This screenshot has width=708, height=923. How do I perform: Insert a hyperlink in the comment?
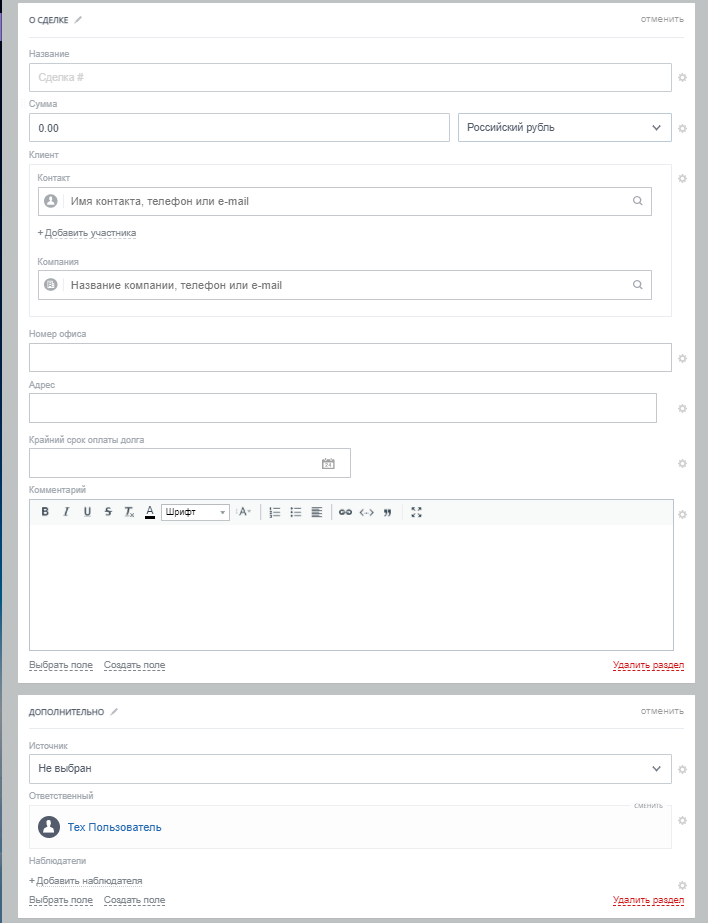(345, 512)
